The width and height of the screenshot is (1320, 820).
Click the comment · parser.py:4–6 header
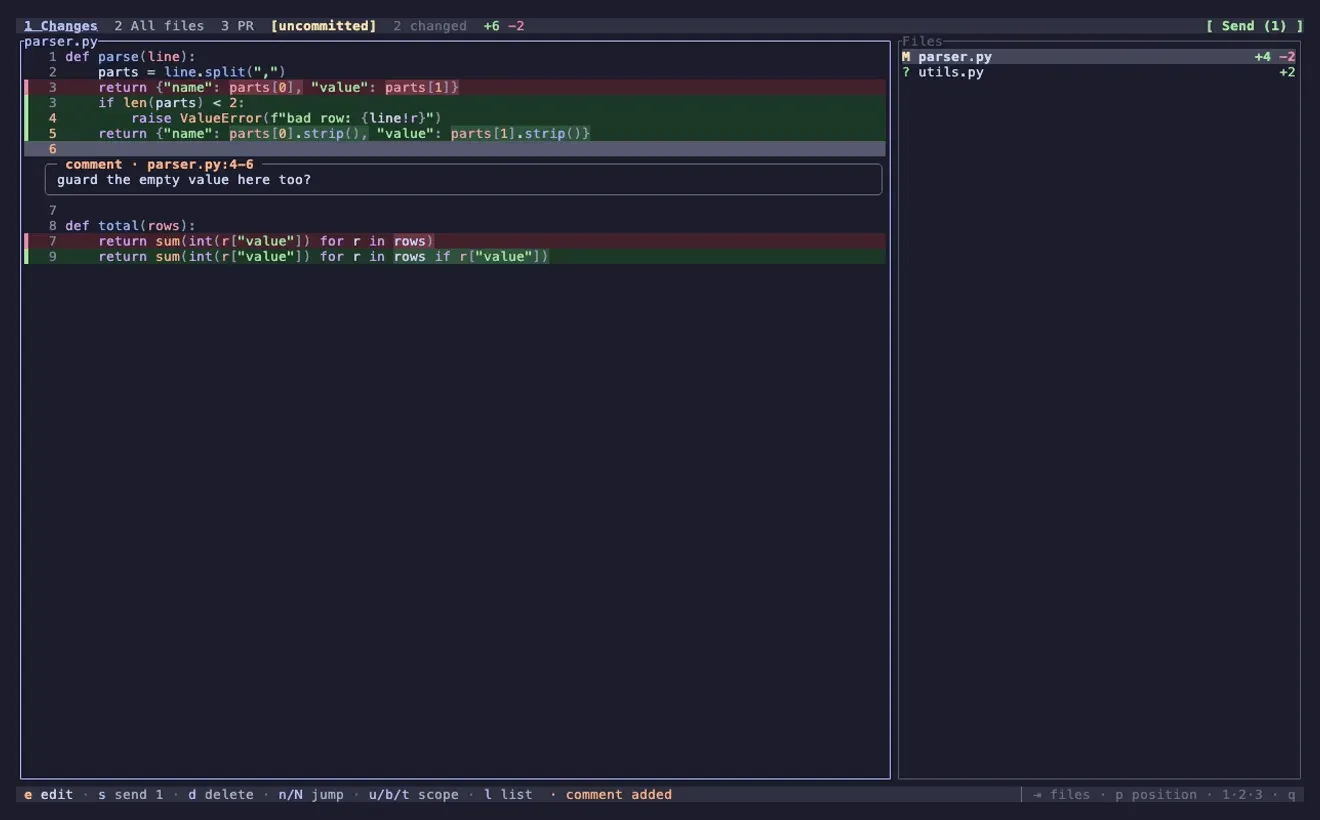click(159, 164)
